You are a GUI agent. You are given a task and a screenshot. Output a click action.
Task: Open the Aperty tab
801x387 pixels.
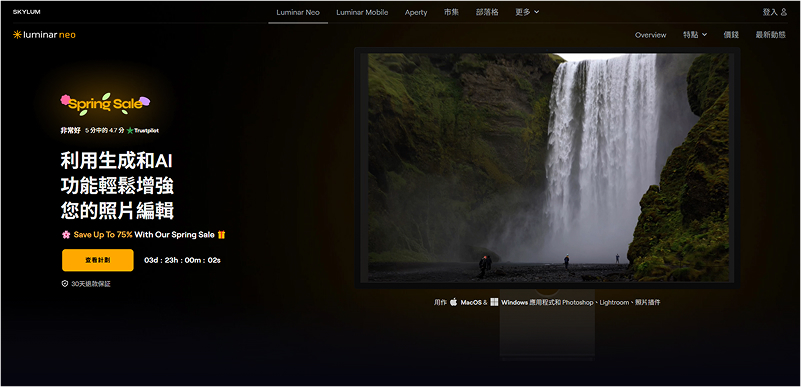pos(416,12)
